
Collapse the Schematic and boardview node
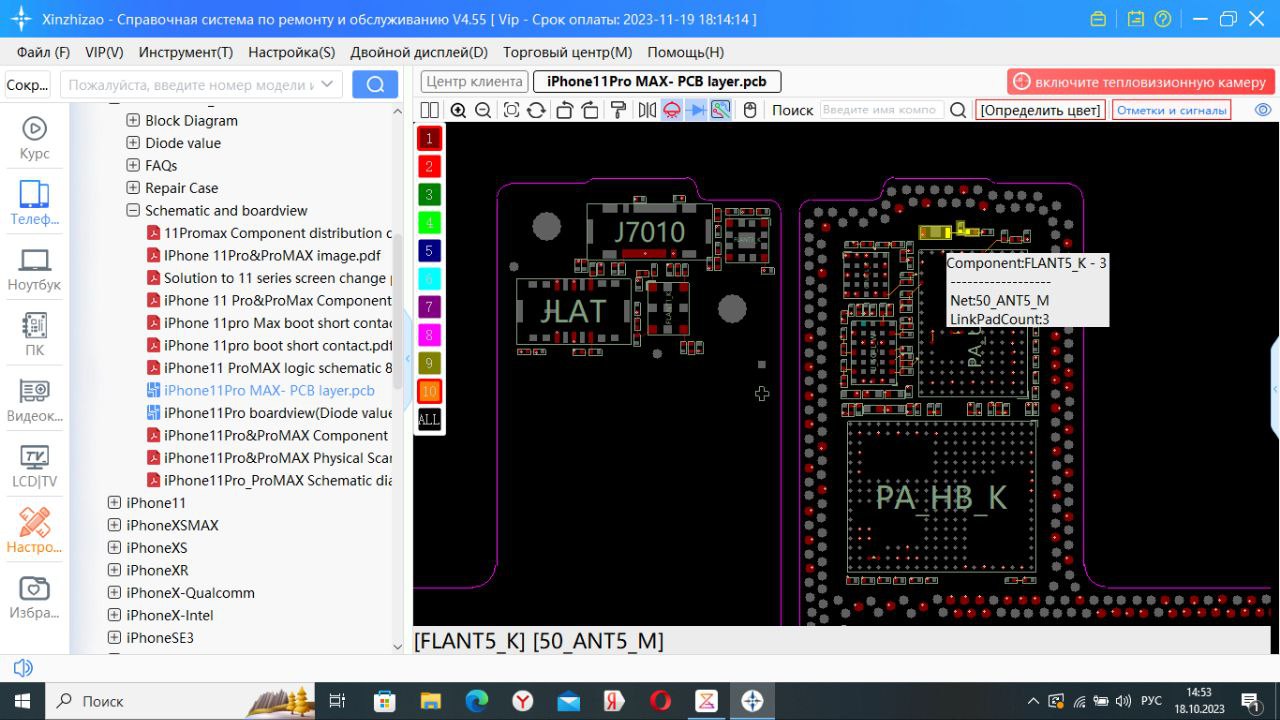point(133,210)
